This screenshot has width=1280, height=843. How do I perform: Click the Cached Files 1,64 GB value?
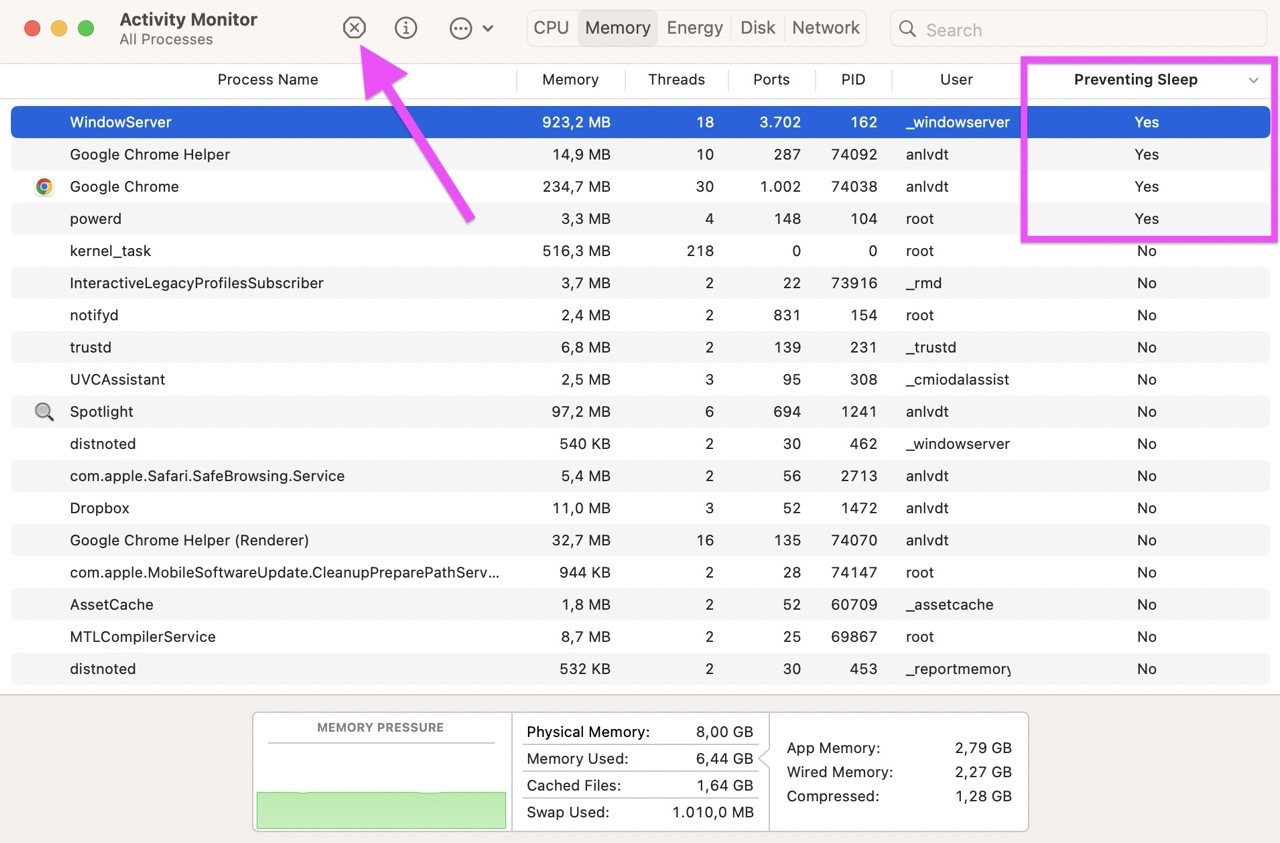coord(725,786)
